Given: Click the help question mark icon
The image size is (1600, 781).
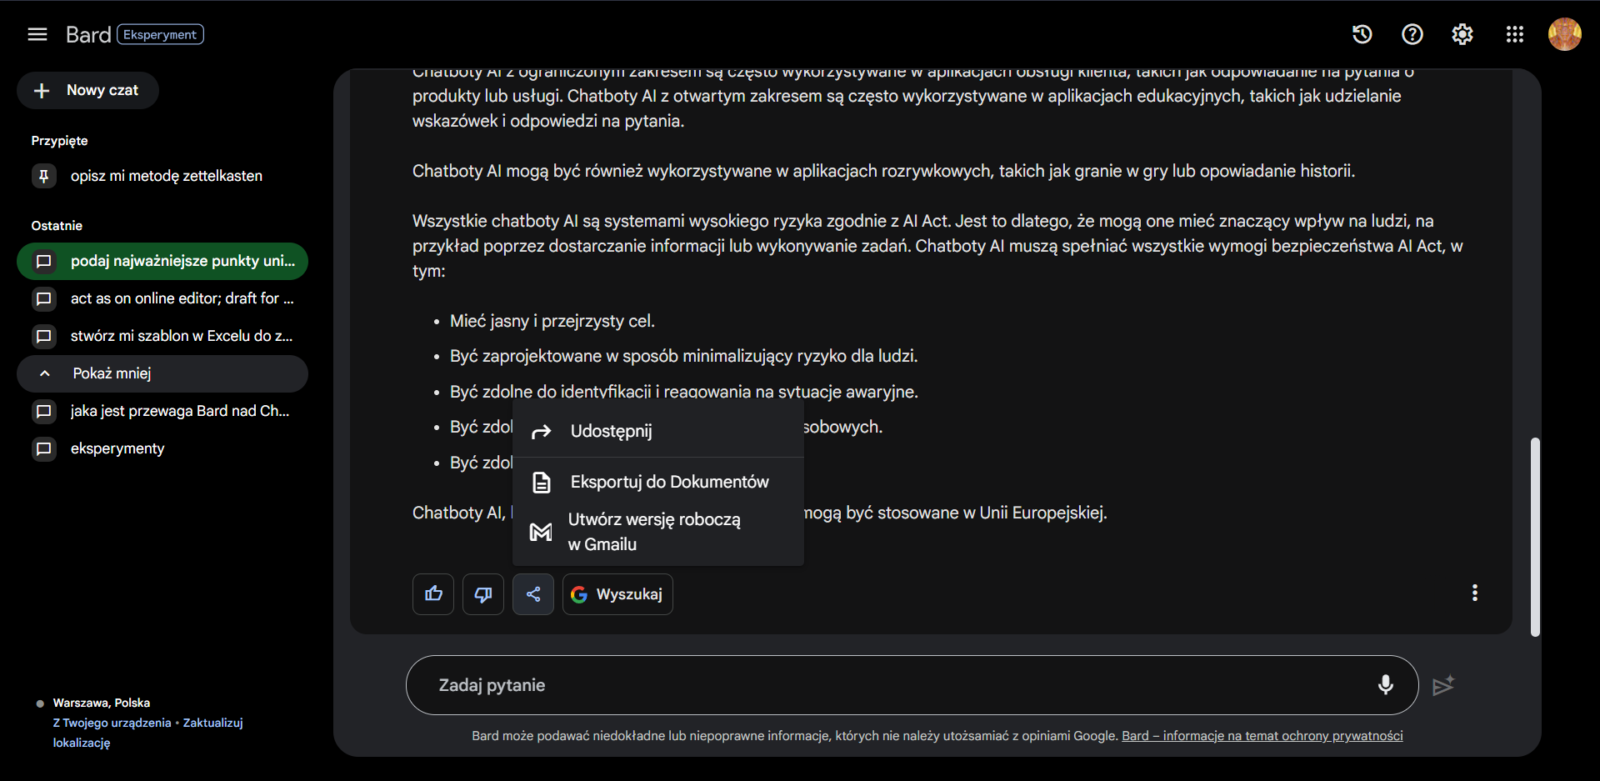Looking at the screenshot, I should [x=1412, y=34].
